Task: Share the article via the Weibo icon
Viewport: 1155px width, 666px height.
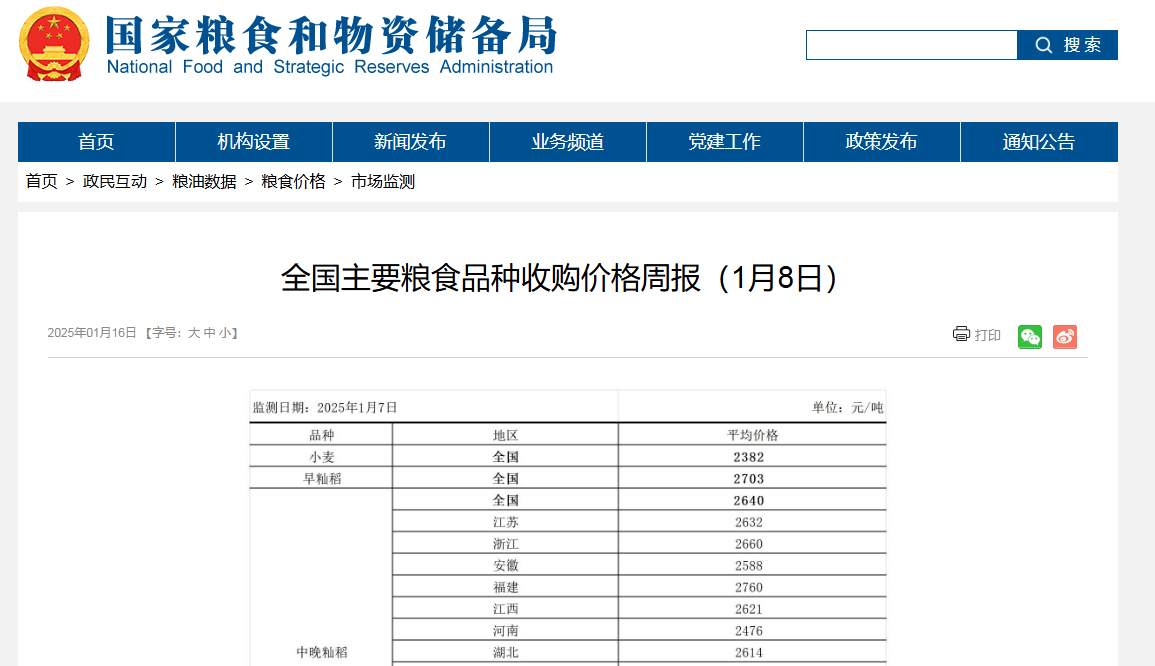Action: (x=1064, y=336)
